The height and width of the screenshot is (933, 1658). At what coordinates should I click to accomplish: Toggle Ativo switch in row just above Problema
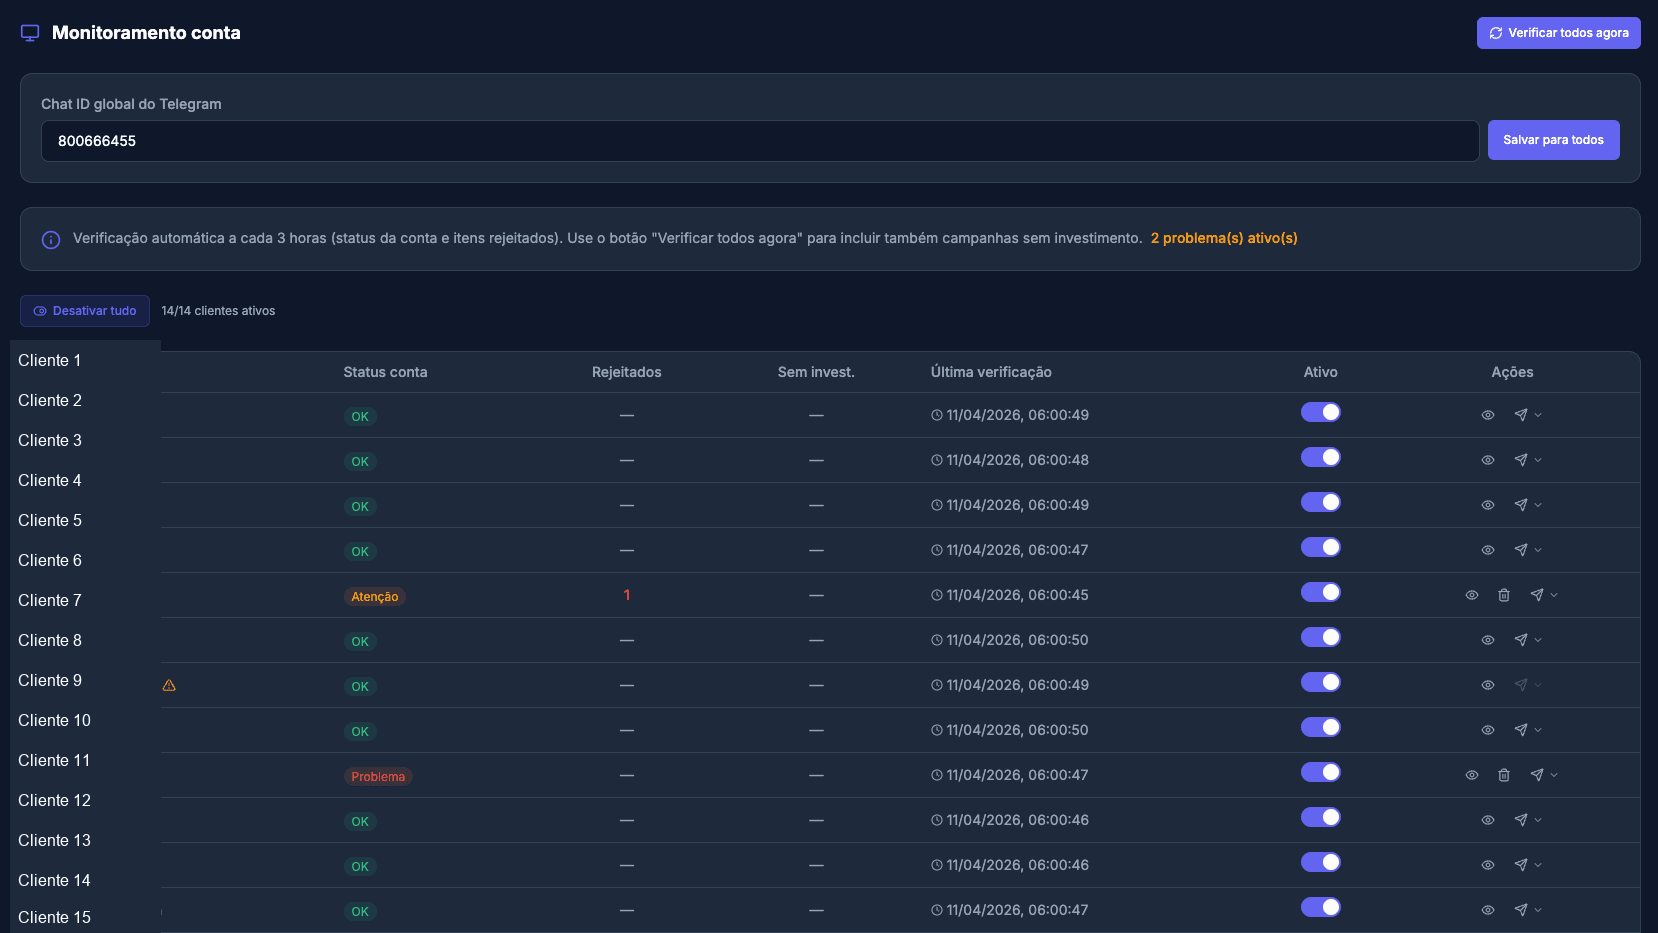point(1321,727)
